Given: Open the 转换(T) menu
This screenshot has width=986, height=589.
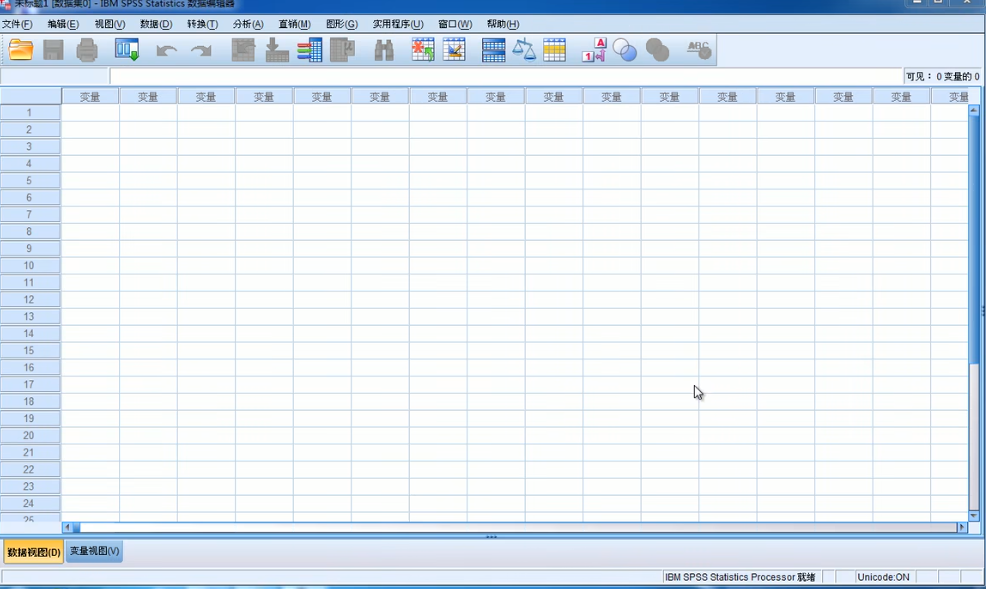Looking at the screenshot, I should (x=202, y=24).
